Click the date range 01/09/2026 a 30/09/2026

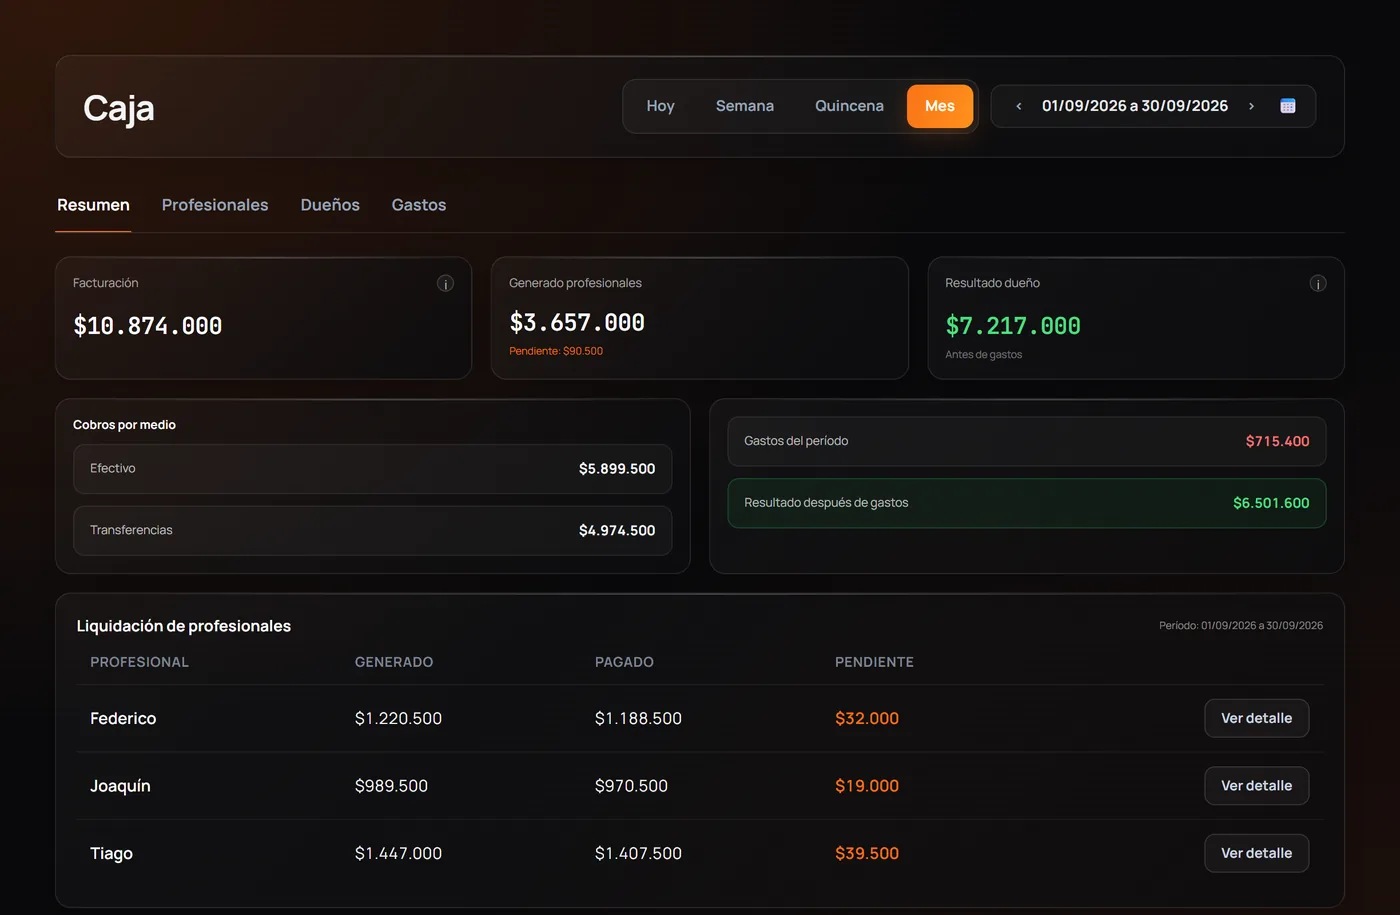[1135, 106]
